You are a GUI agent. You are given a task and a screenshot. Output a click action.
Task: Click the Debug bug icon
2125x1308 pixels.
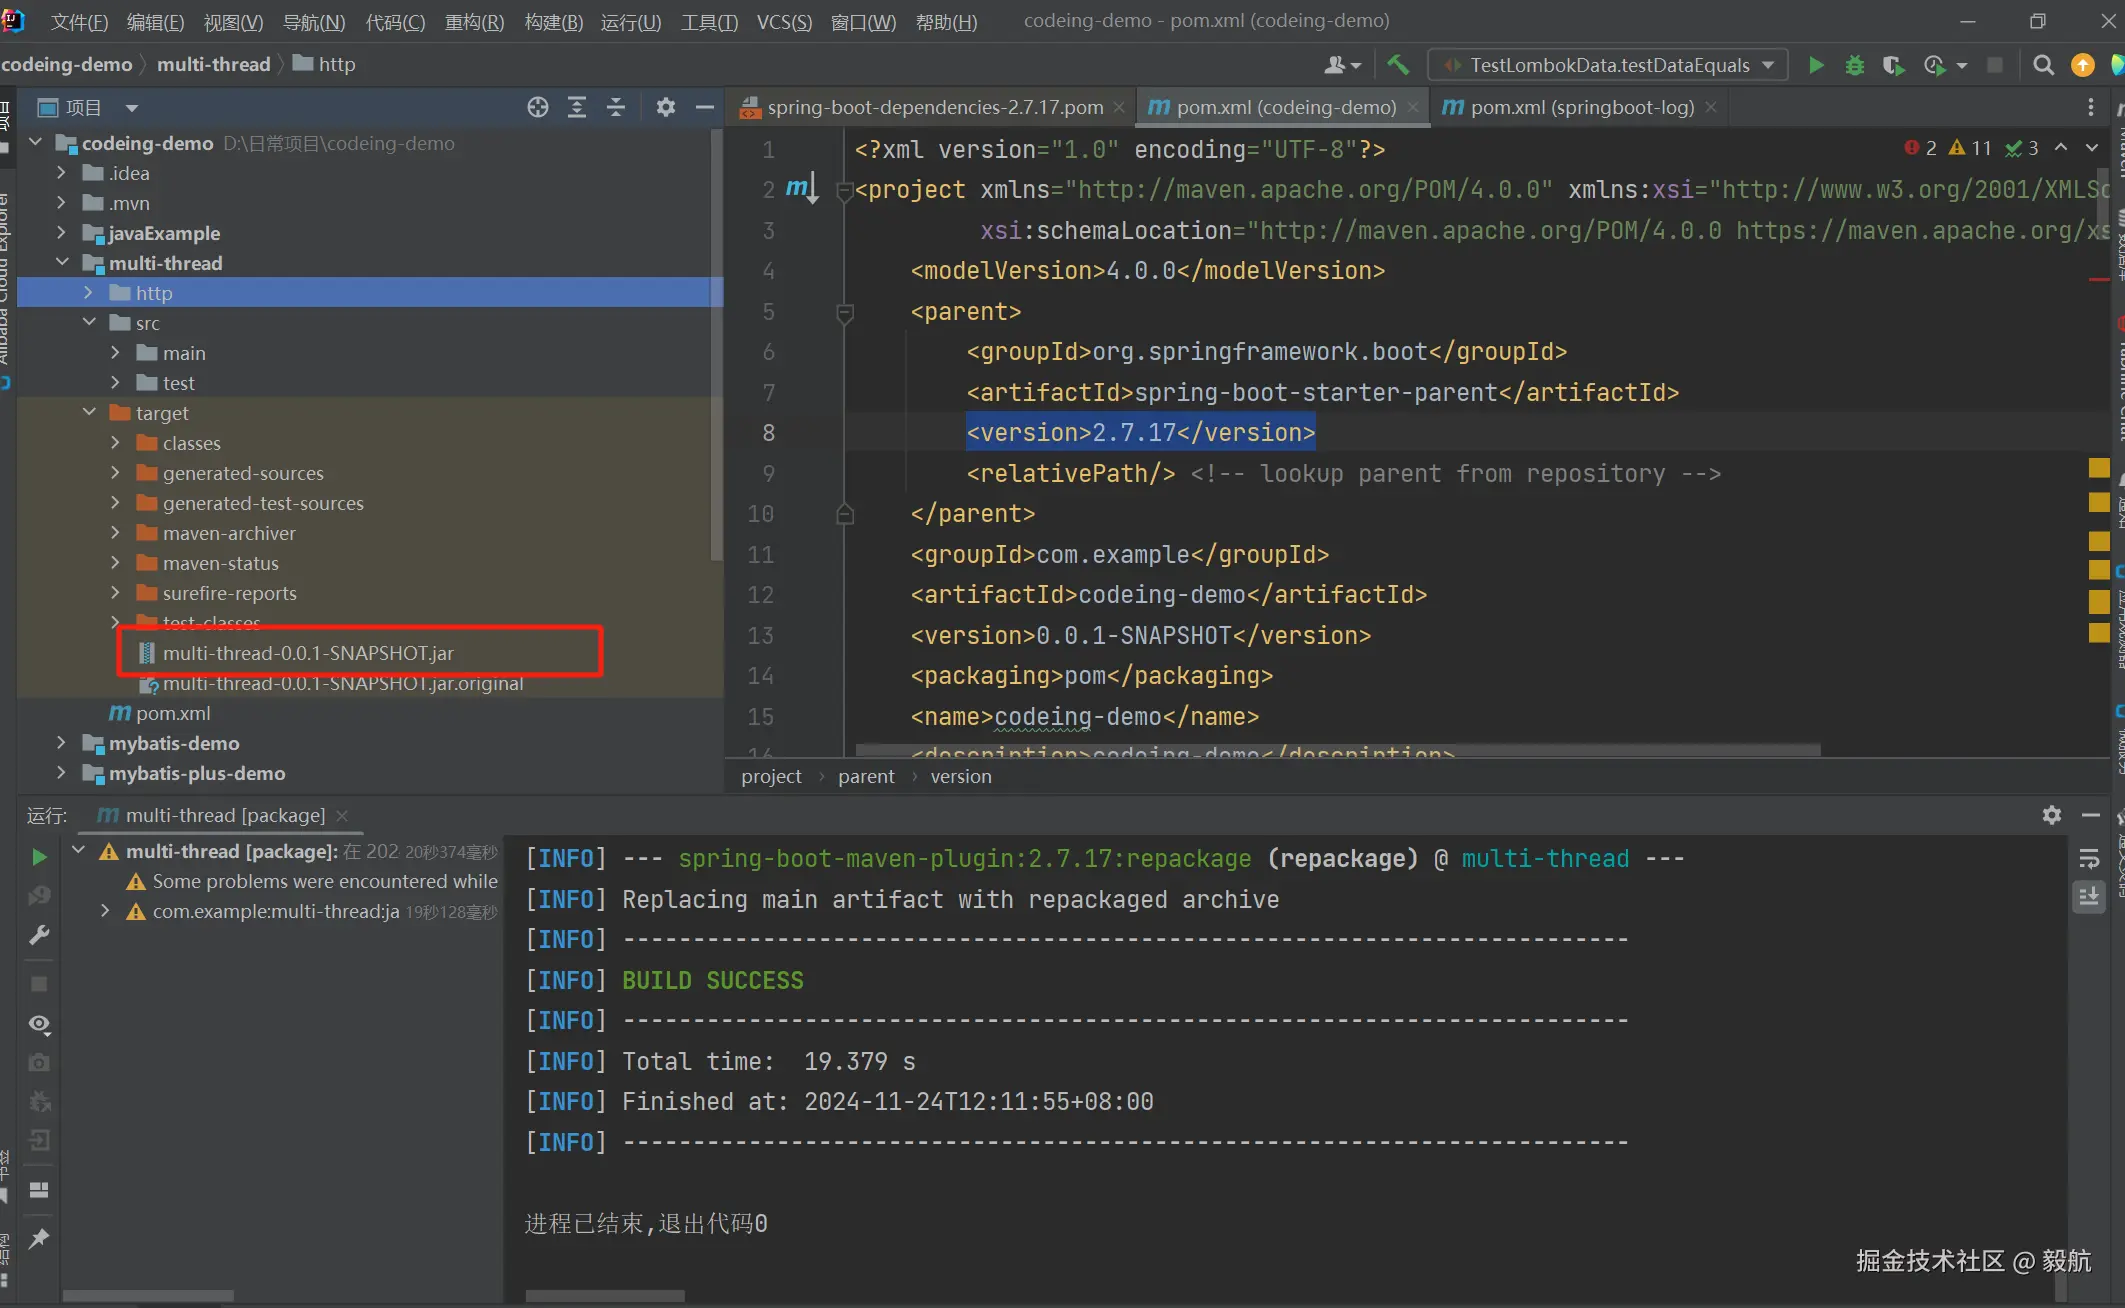pos(1854,65)
